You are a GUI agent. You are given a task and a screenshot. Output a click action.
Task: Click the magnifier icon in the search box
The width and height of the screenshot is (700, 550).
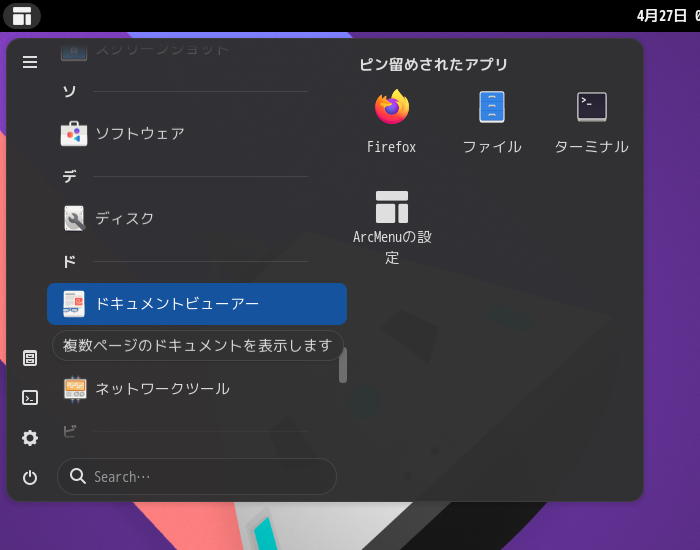78,476
